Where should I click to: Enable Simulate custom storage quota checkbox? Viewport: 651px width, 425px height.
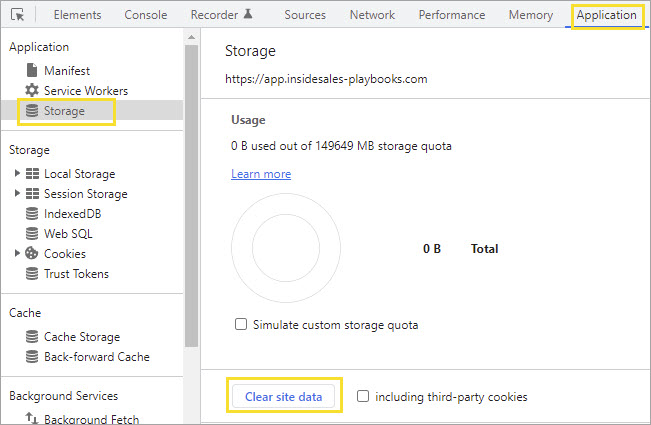point(240,325)
